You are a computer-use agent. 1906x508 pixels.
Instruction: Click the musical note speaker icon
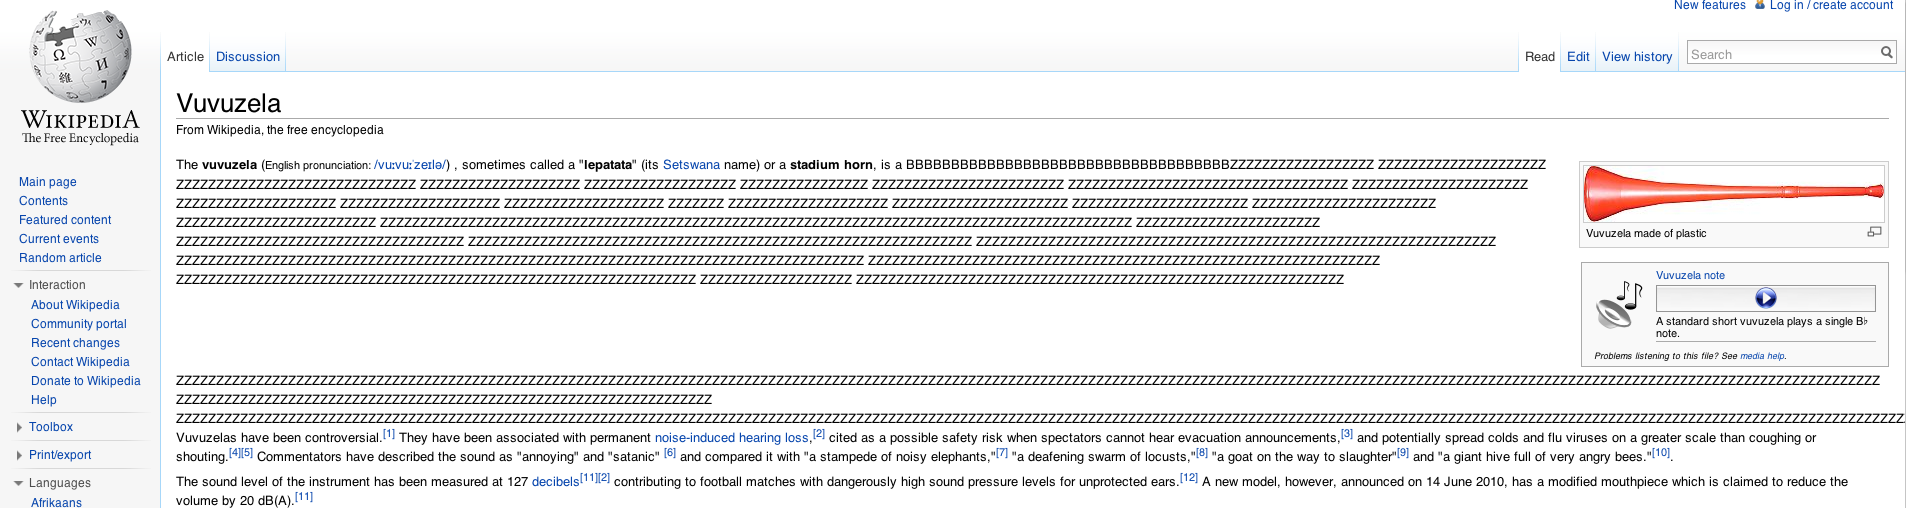[x=1619, y=305]
